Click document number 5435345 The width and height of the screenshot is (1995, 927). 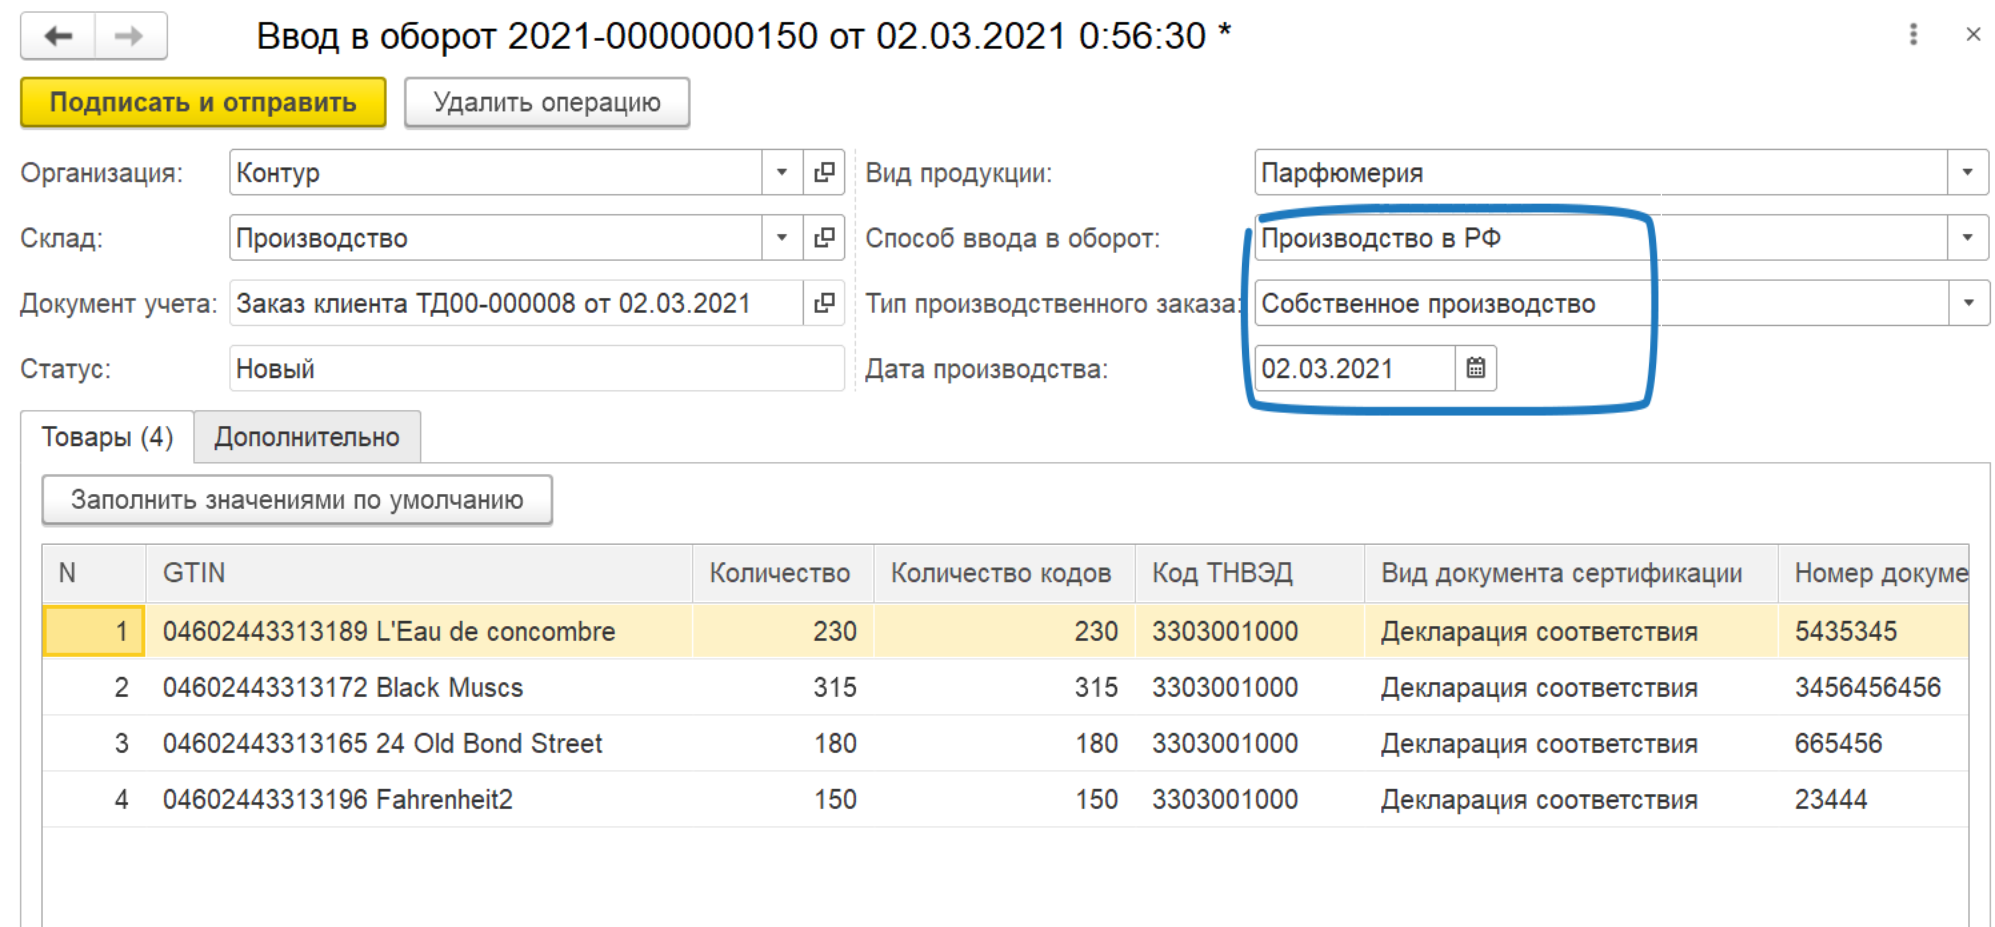click(1846, 631)
